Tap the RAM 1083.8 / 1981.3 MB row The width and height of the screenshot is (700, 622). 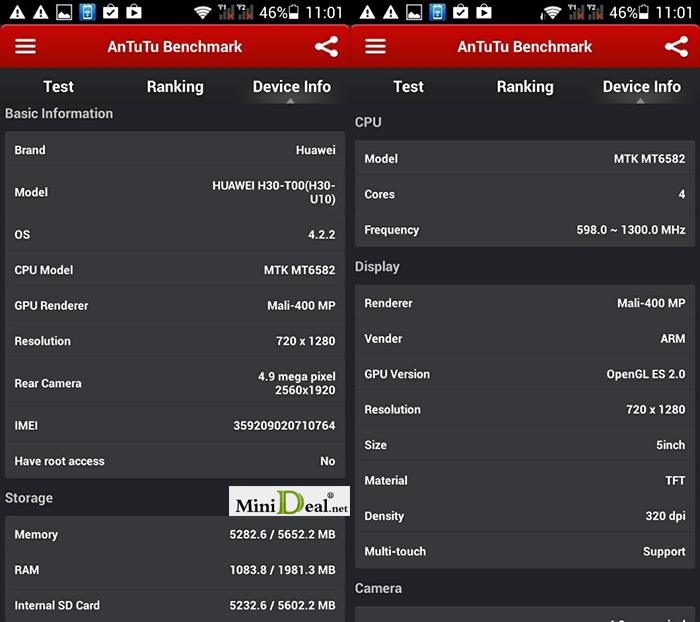point(175,570)
